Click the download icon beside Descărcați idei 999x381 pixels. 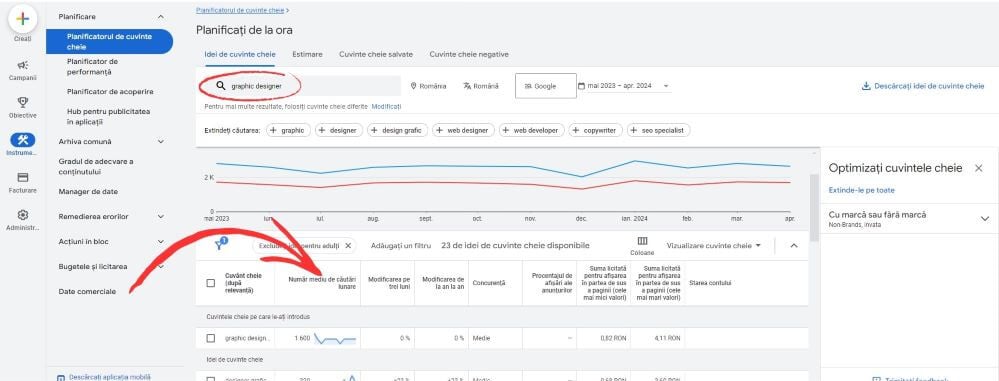[x=866, y=86]
